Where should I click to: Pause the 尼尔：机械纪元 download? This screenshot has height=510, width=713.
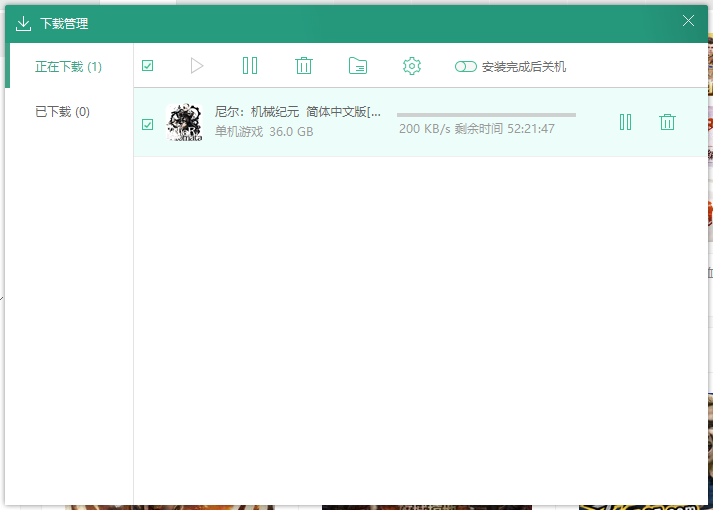click(625, 122)
